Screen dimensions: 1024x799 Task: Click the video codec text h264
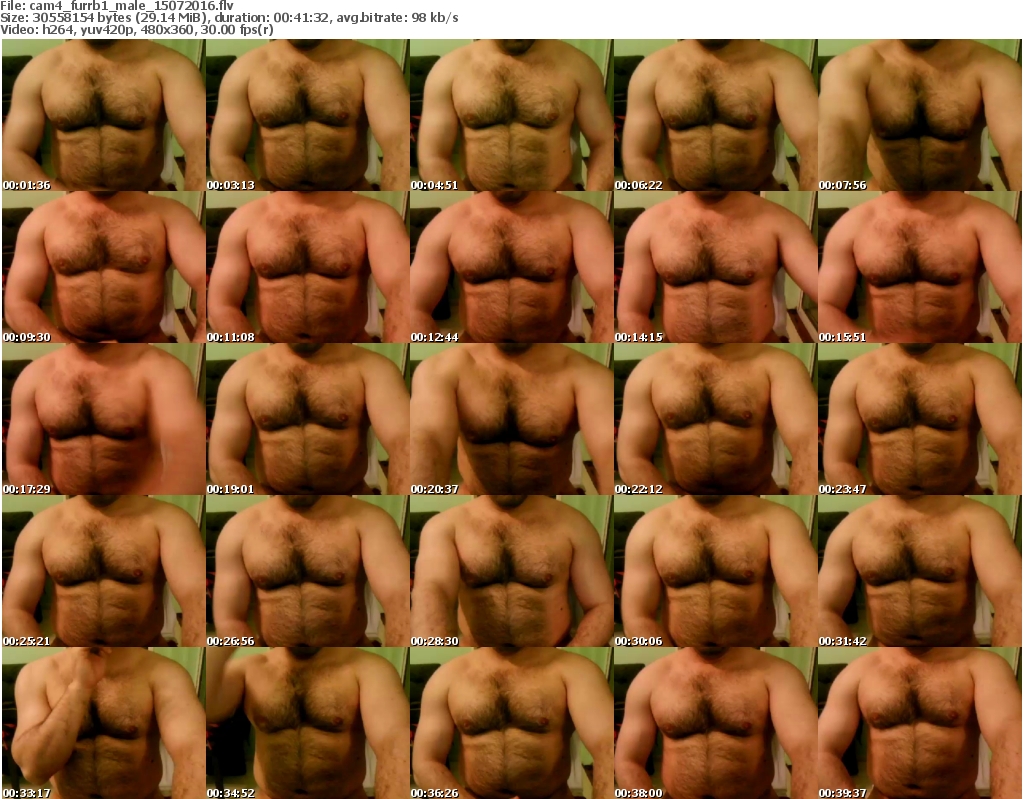point(55,30)
